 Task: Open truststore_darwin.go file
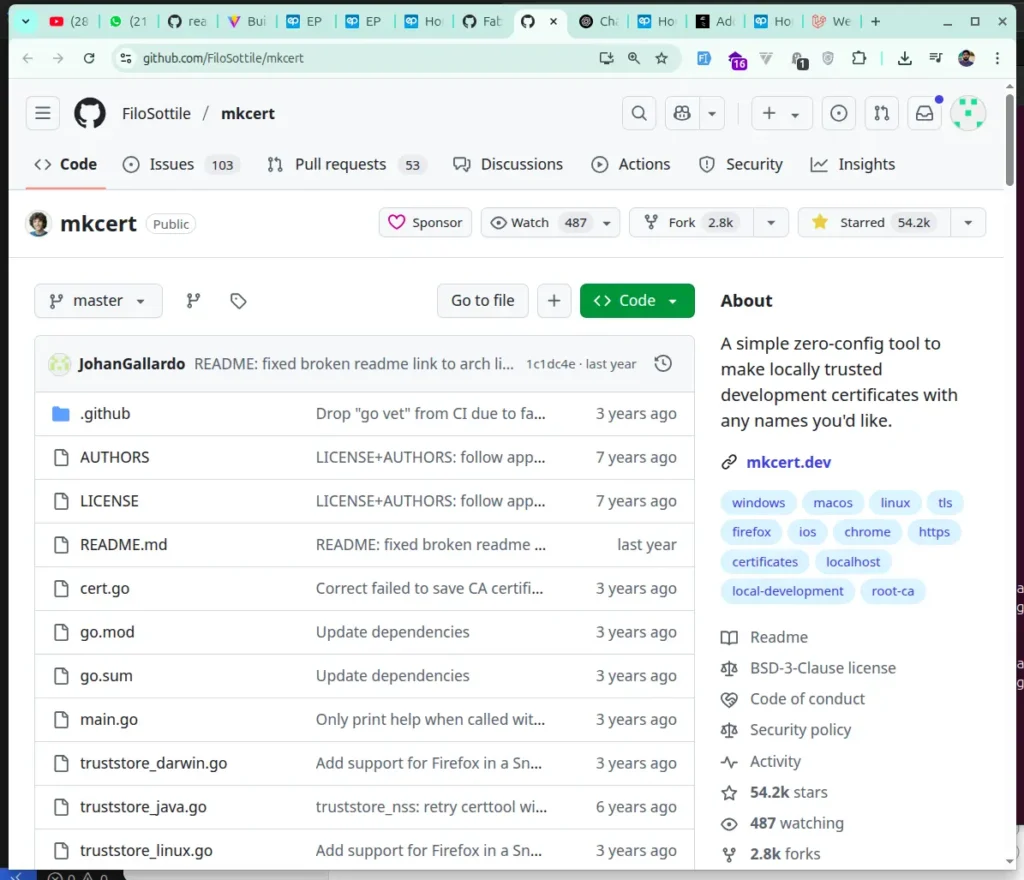pyautogui.click(x=153, y=763)
